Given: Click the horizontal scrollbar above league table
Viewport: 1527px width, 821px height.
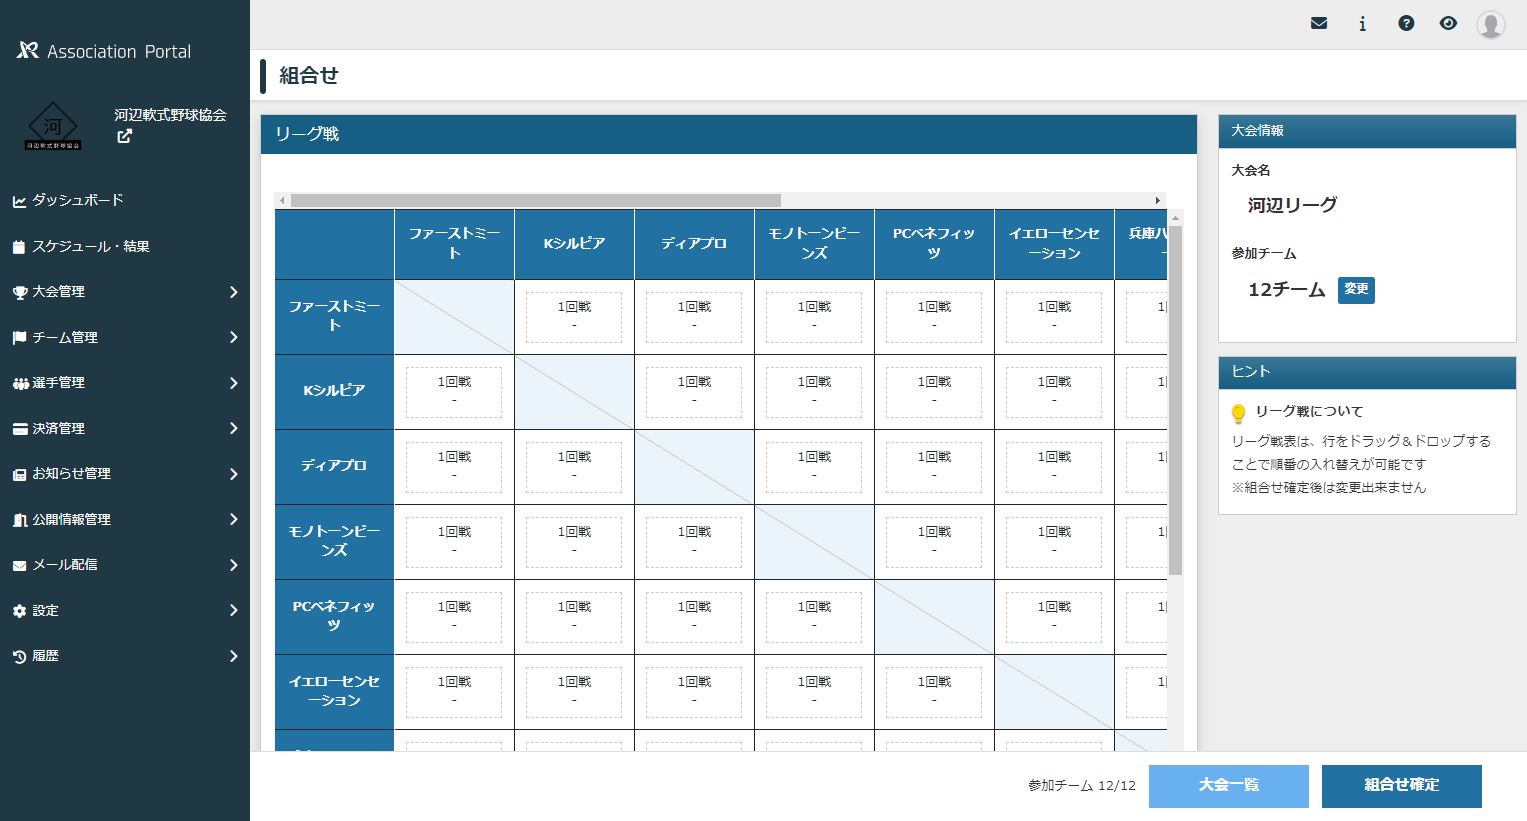Looking at the screenshot, I should click(535, 200).
